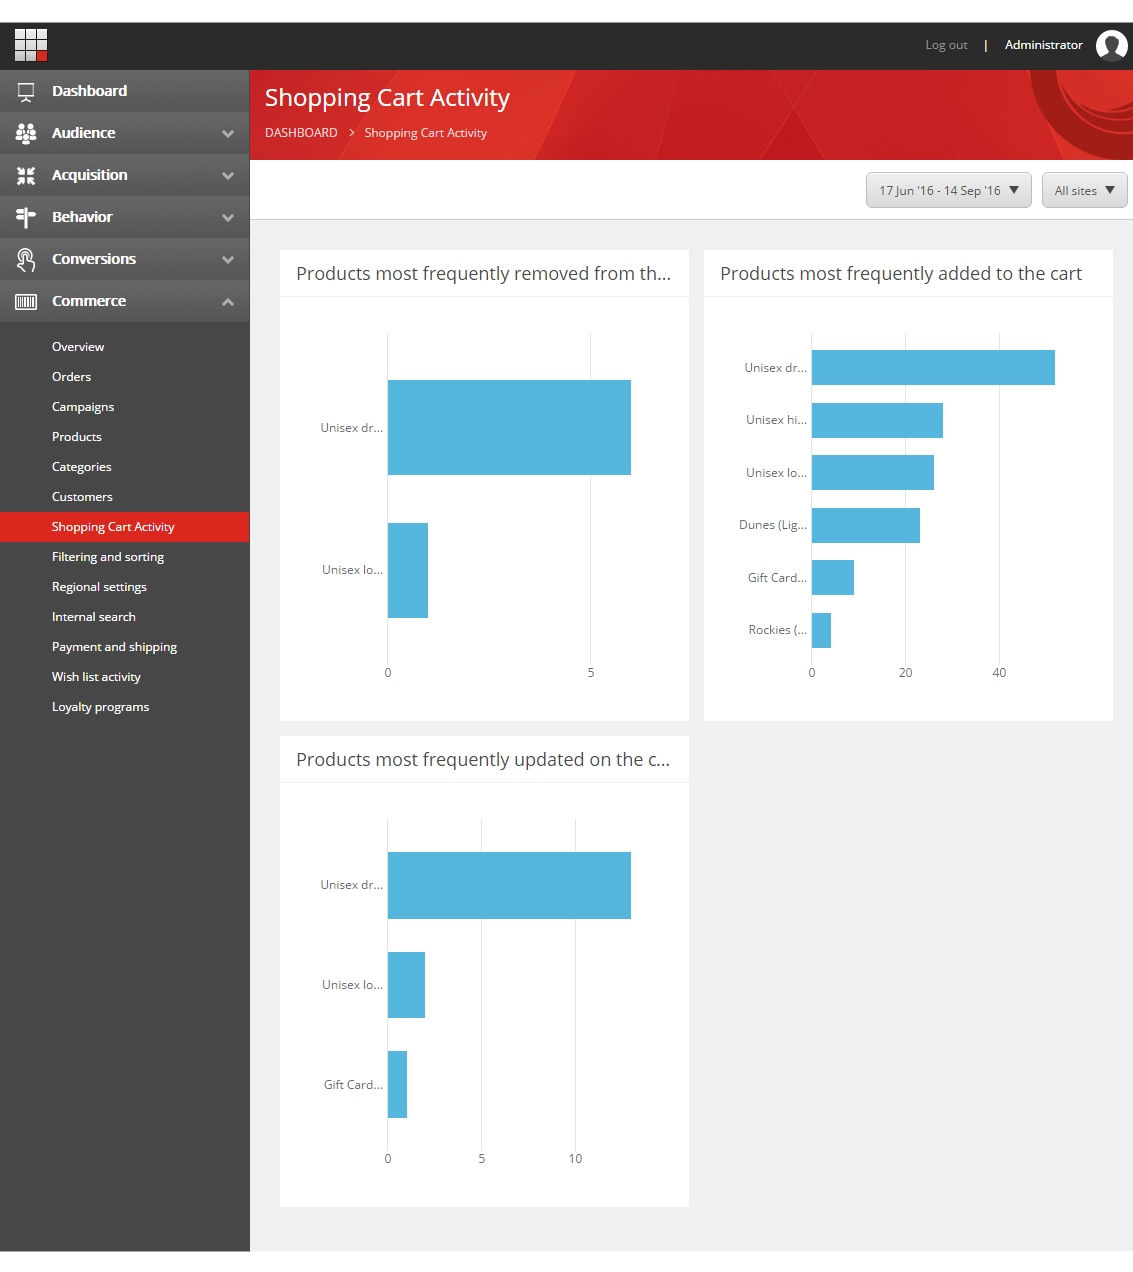Click the Audience people icon
The height and width of the screenshot is (1272, 1133).
[x=26, y=133]
